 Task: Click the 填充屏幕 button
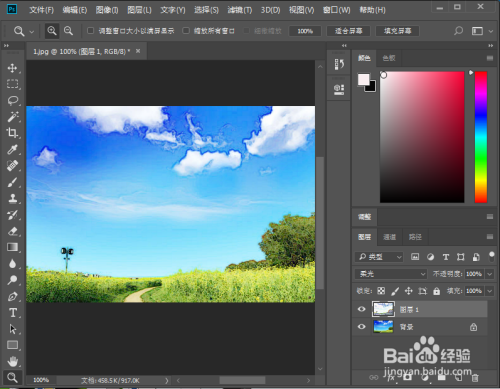pyautogui.click(x=397, y=31)
